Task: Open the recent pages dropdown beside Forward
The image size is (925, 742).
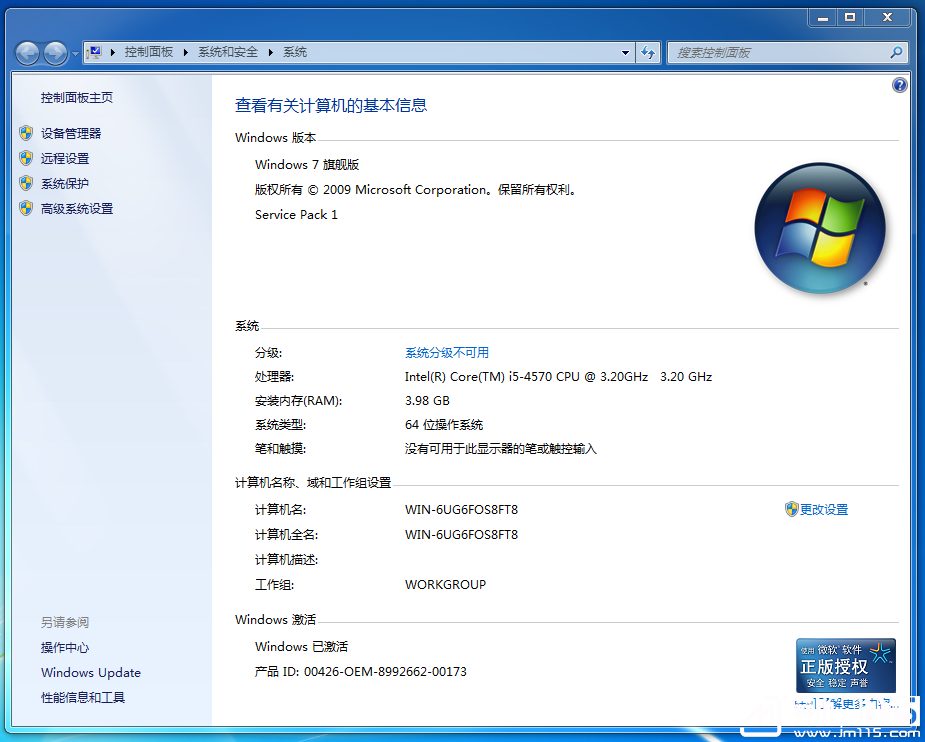Action: tap(75, 54)
